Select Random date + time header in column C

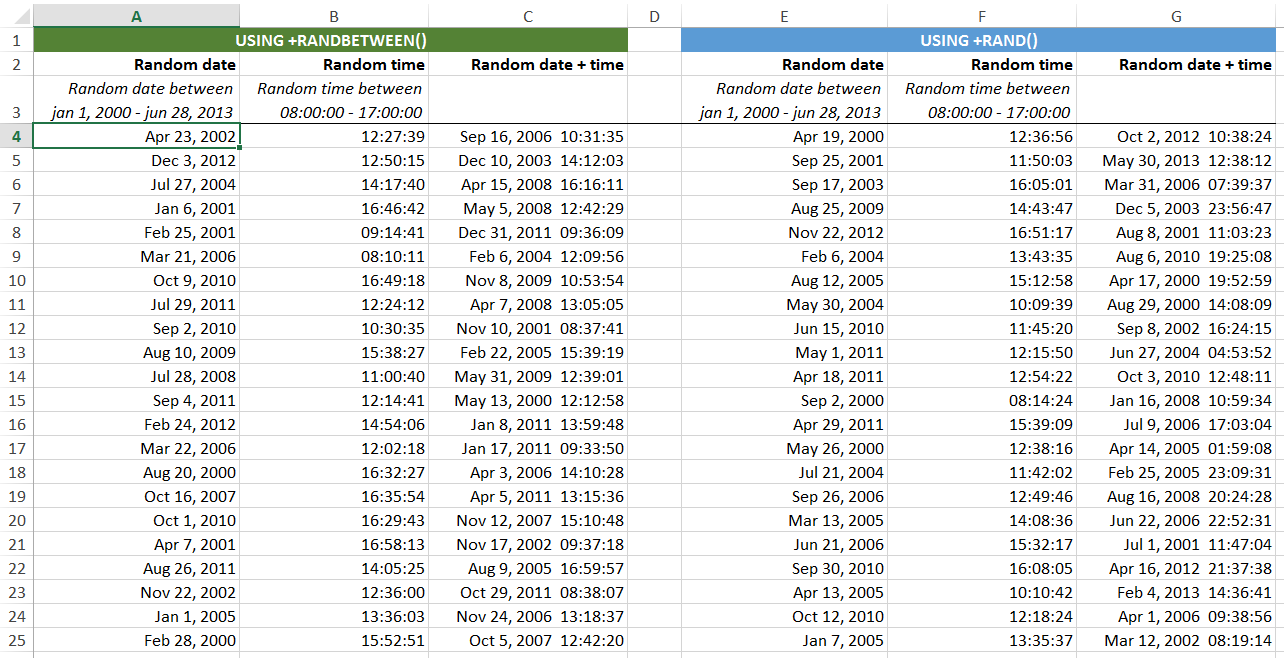click(x=528, y=64)
